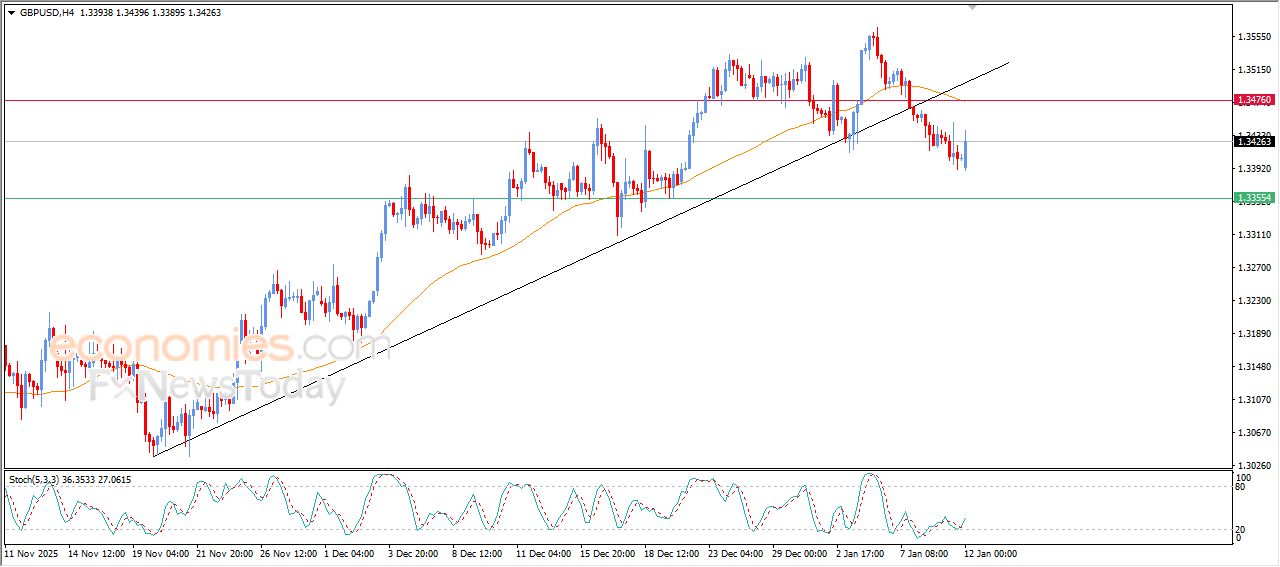Click the FxNewsToday watermark text

click(x=218, y=387)
